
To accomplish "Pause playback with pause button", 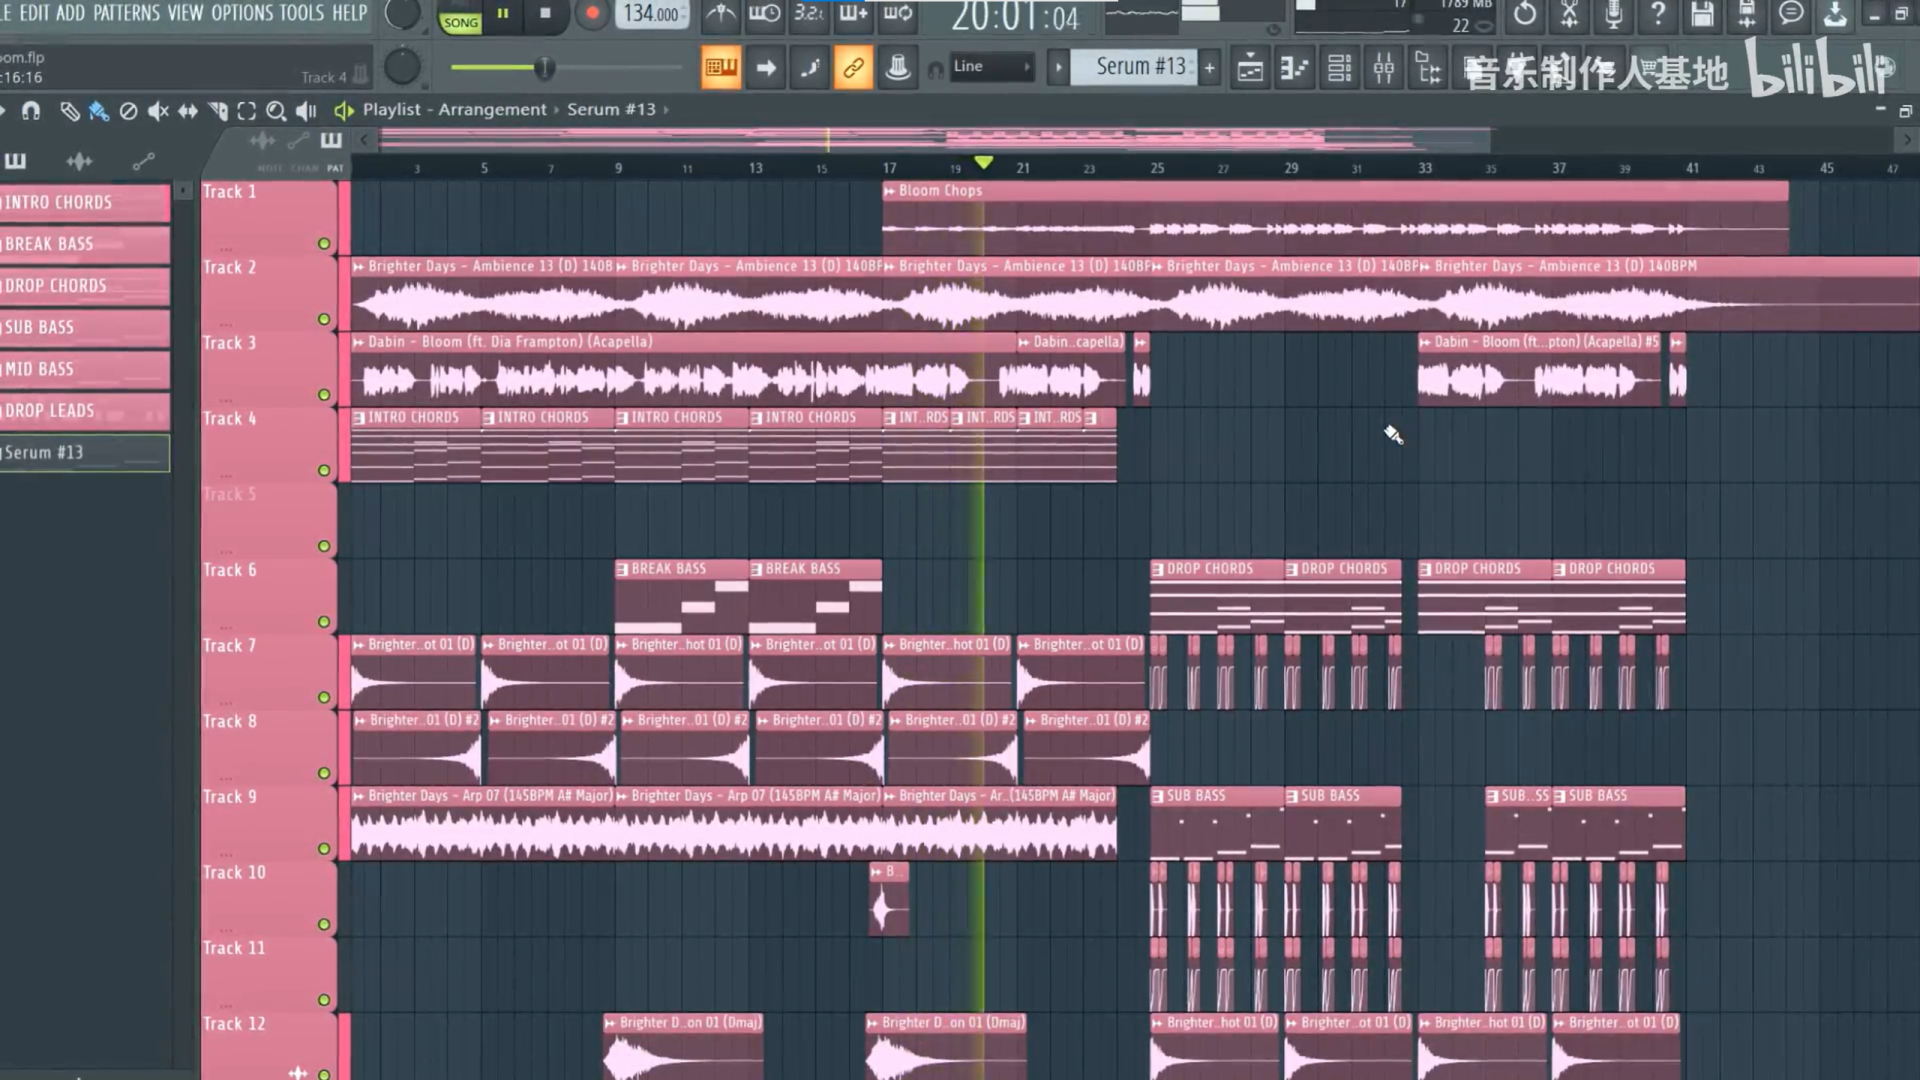I will pos(503,14).
